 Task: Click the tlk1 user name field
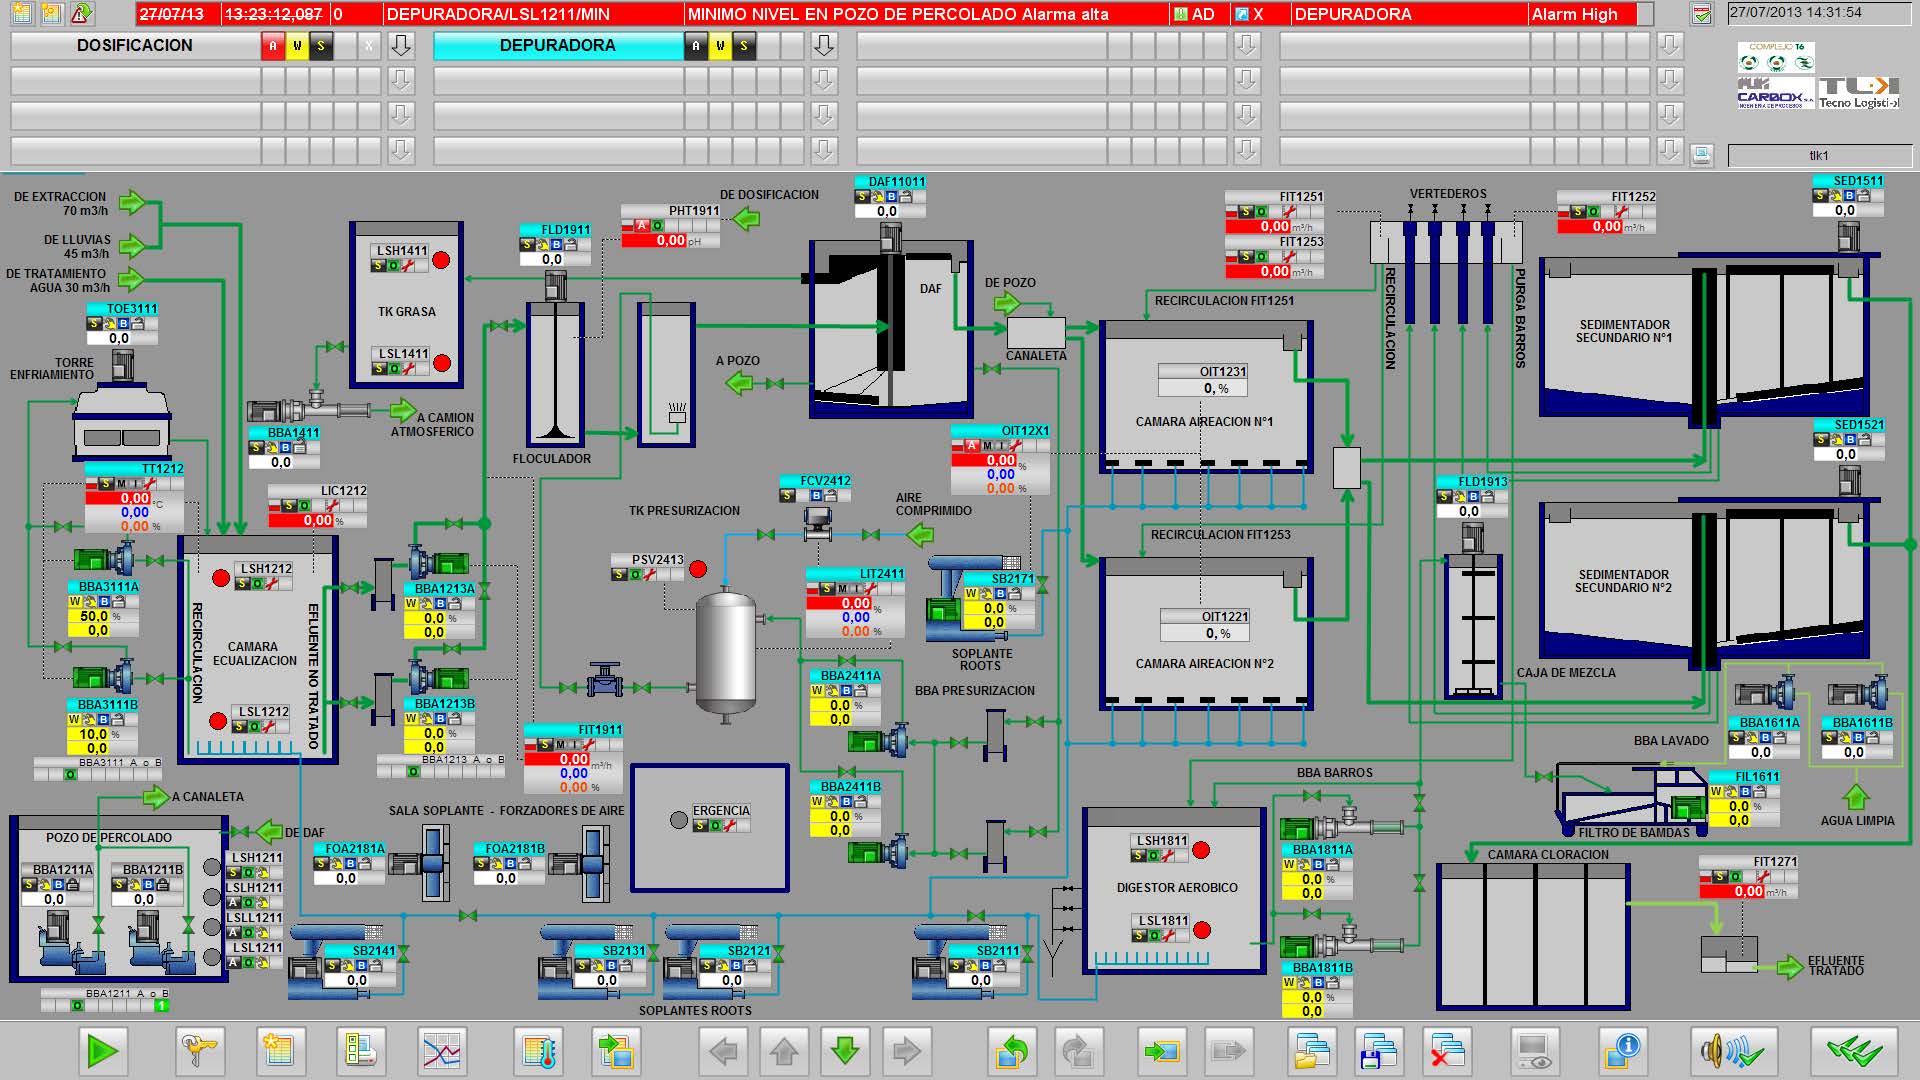[x=1818, y=155]
